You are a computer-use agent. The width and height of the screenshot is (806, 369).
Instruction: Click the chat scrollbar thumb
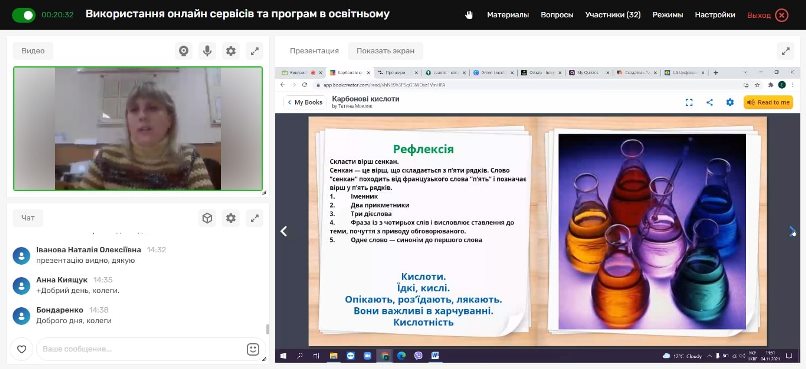tap(266, 329)
